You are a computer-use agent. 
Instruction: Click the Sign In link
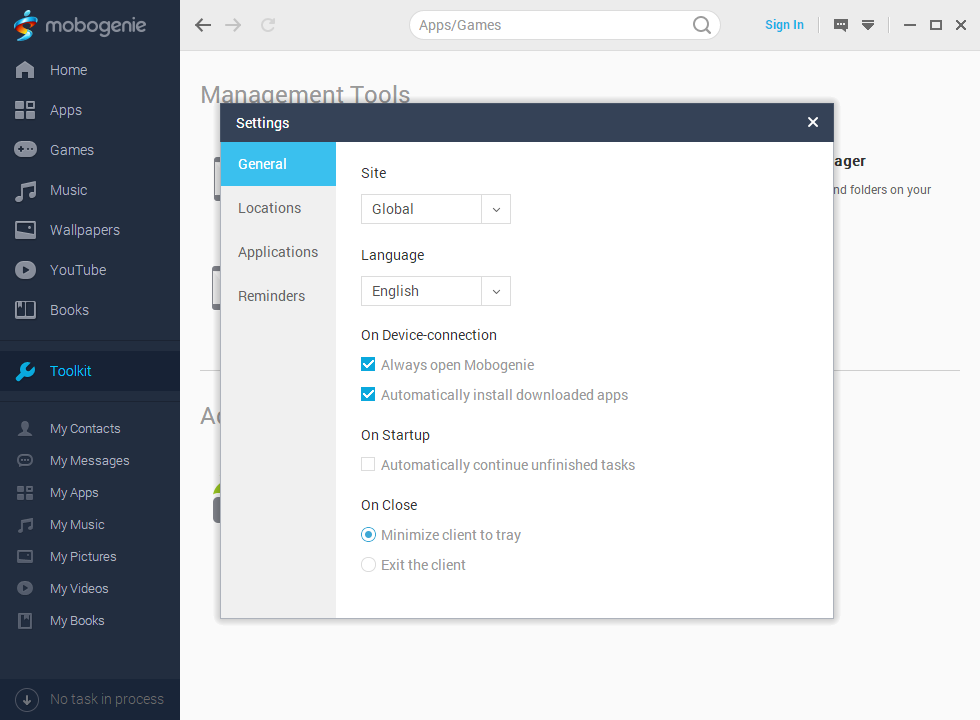pyautogui.click(x=784, y=25)
